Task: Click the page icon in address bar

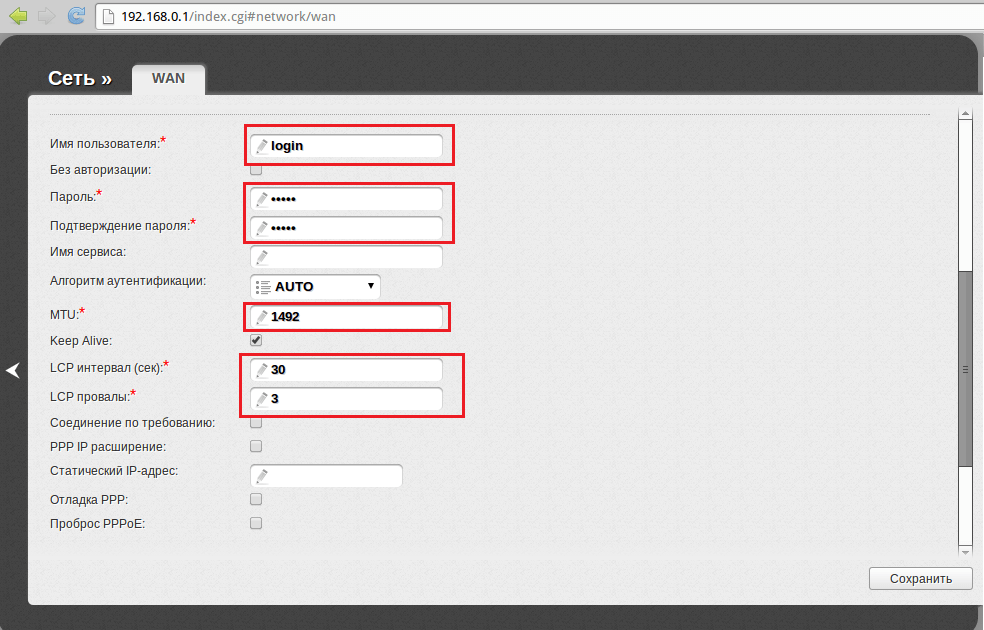Action: point(110,17)
